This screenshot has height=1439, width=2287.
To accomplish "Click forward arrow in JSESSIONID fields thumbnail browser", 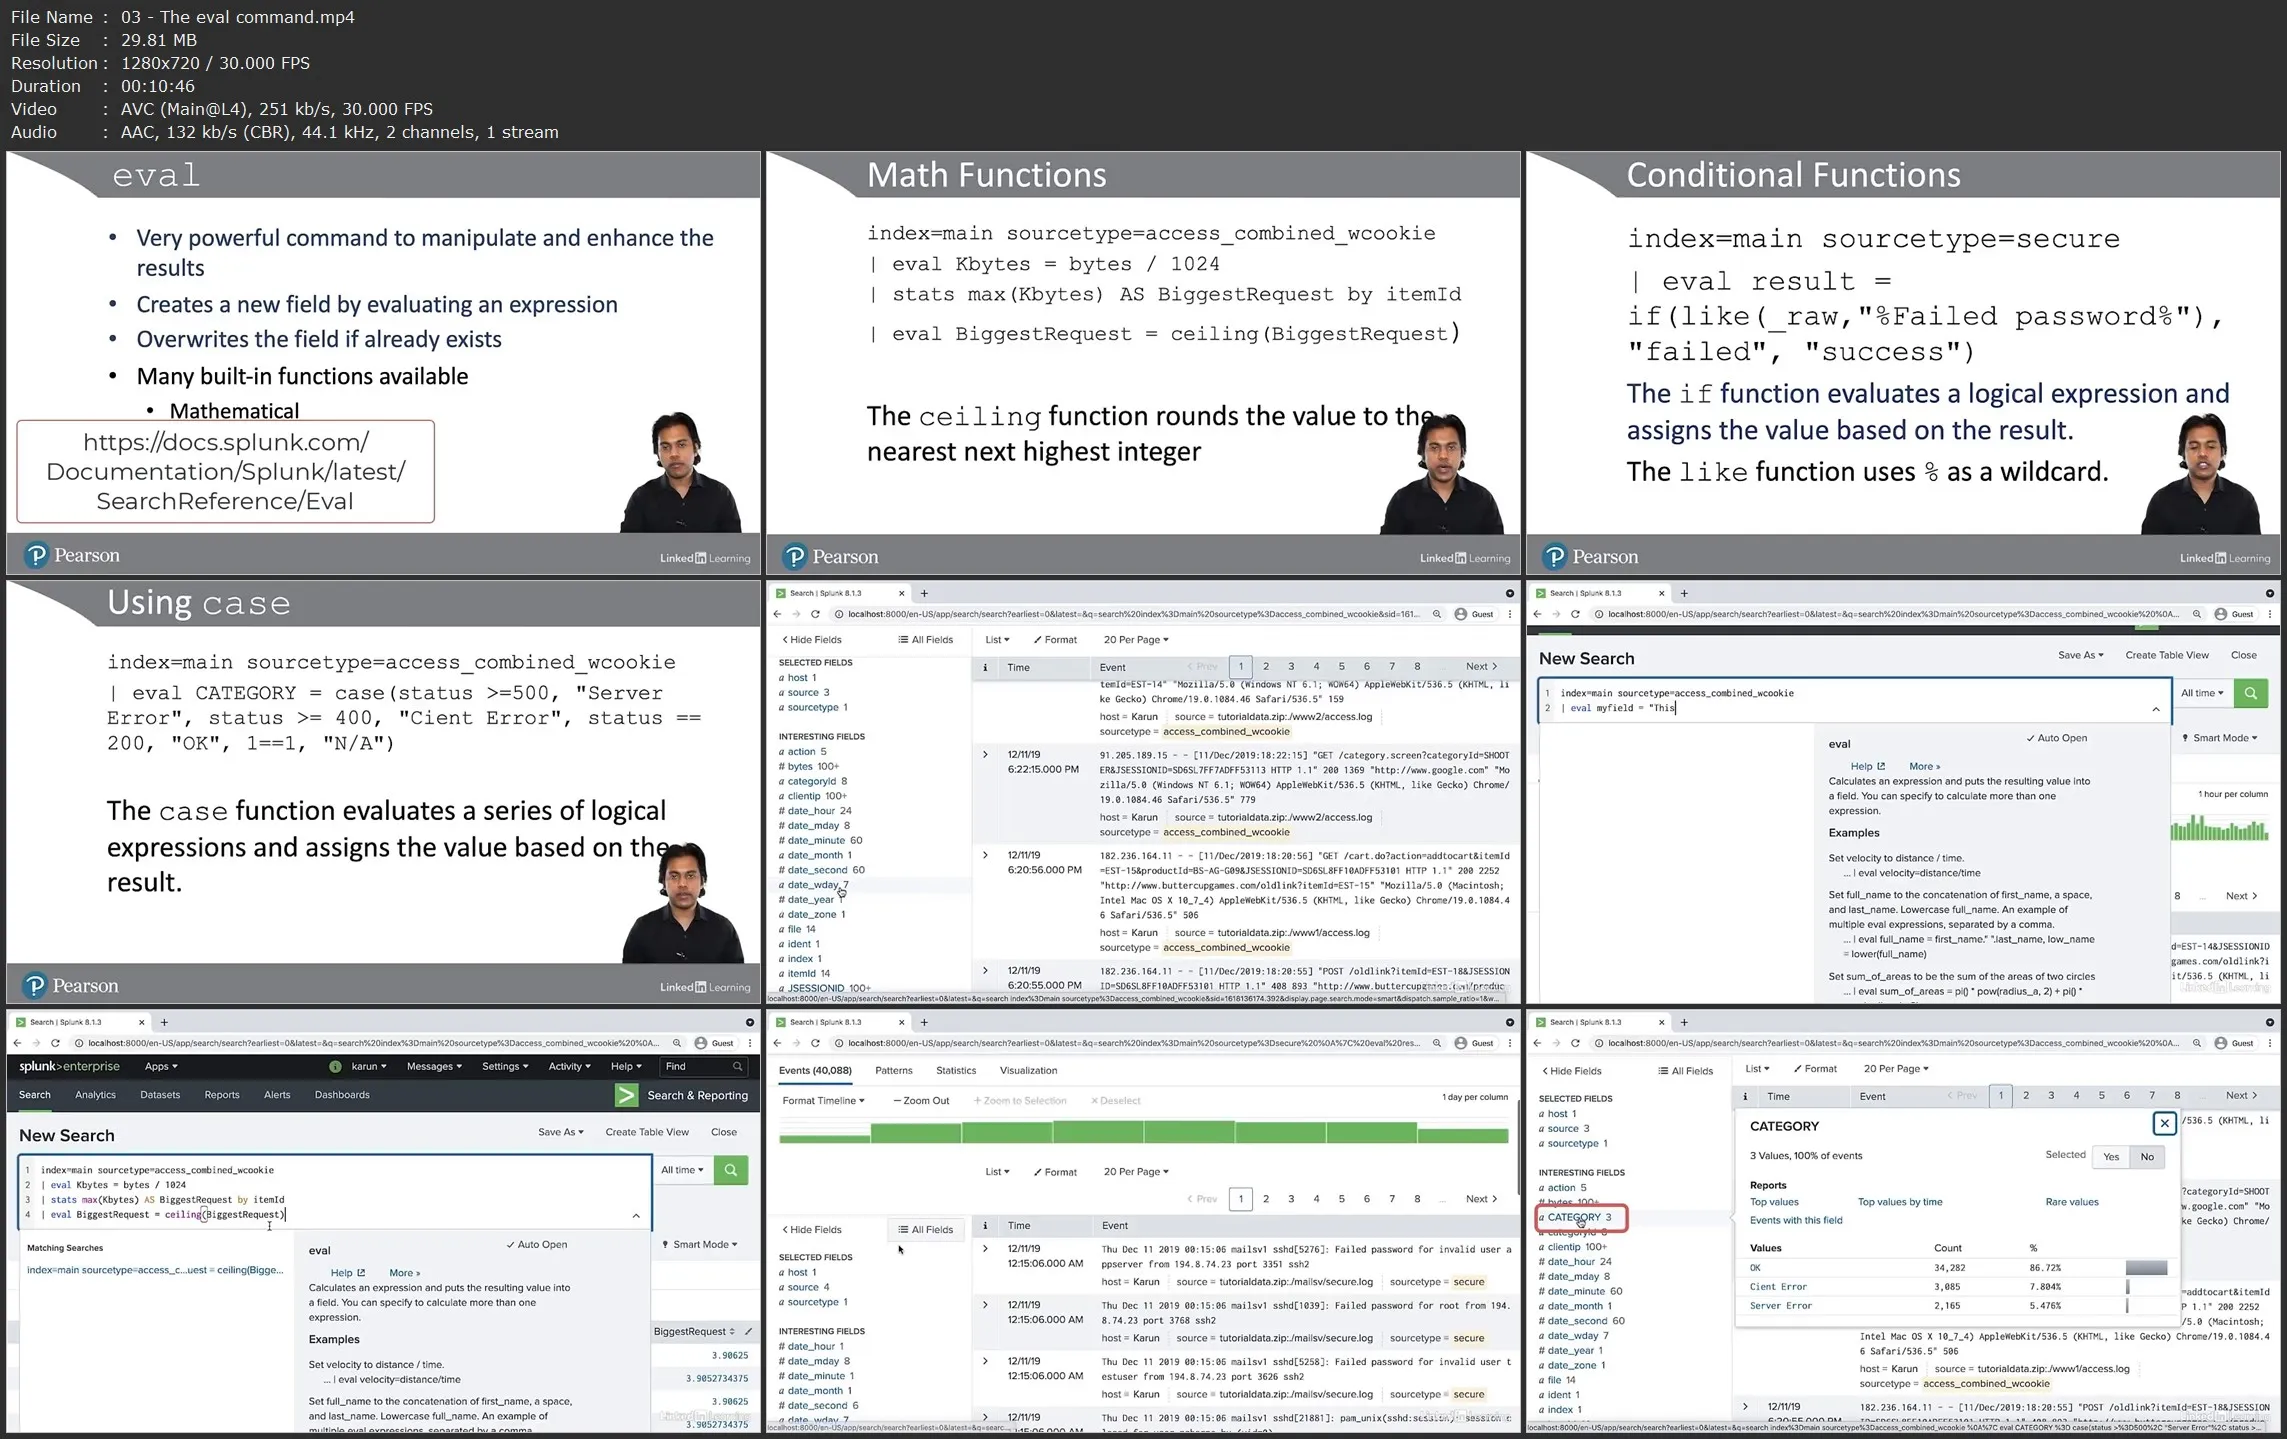I will pos(796,614).
